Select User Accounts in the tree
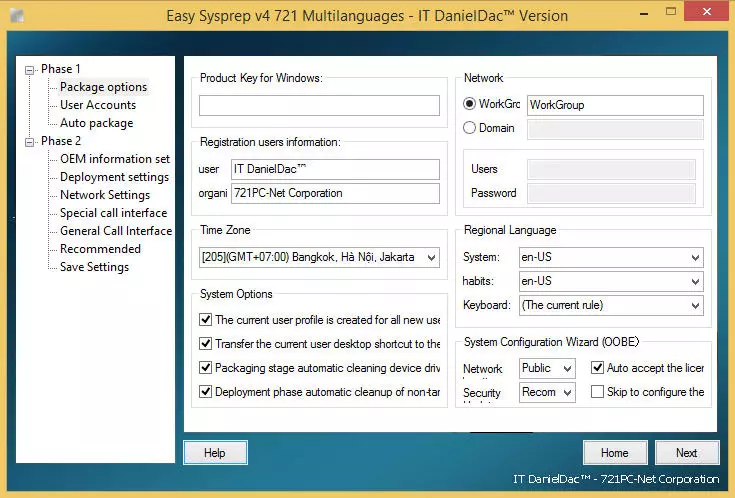This screenshot has width=735, height=498. click(98, 105)
